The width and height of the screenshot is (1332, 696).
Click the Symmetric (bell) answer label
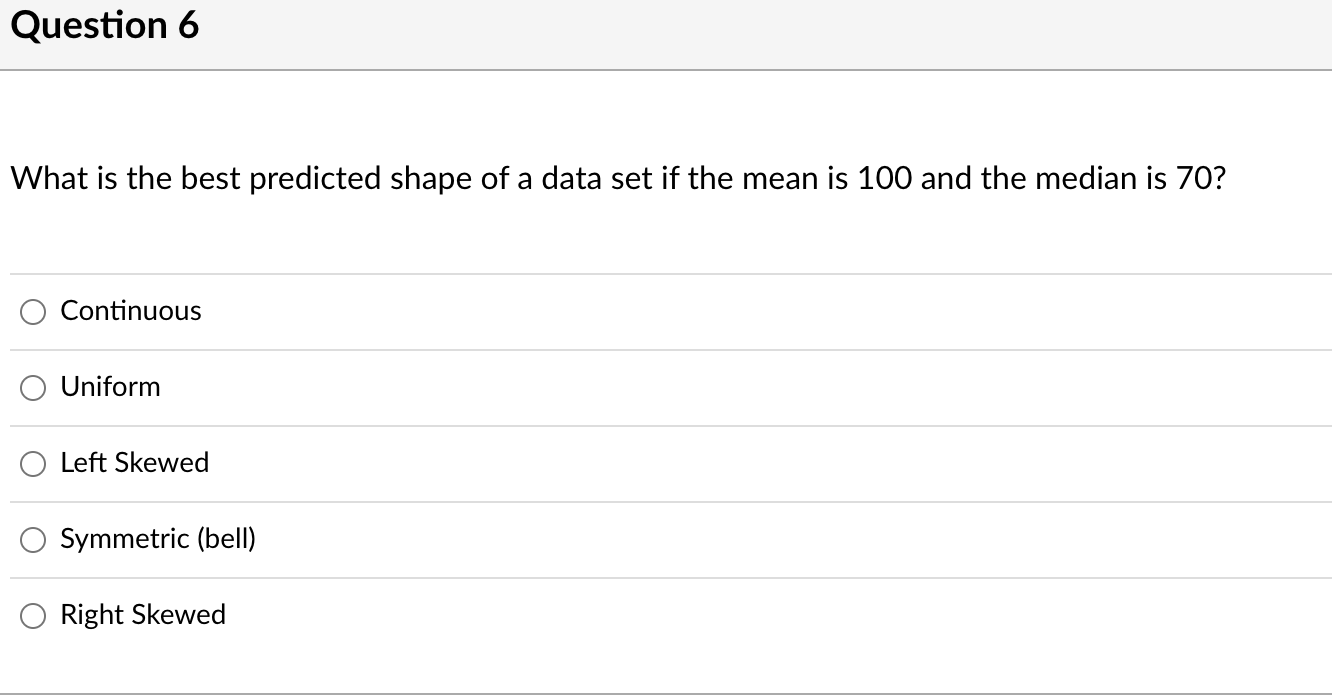point(158,539)
